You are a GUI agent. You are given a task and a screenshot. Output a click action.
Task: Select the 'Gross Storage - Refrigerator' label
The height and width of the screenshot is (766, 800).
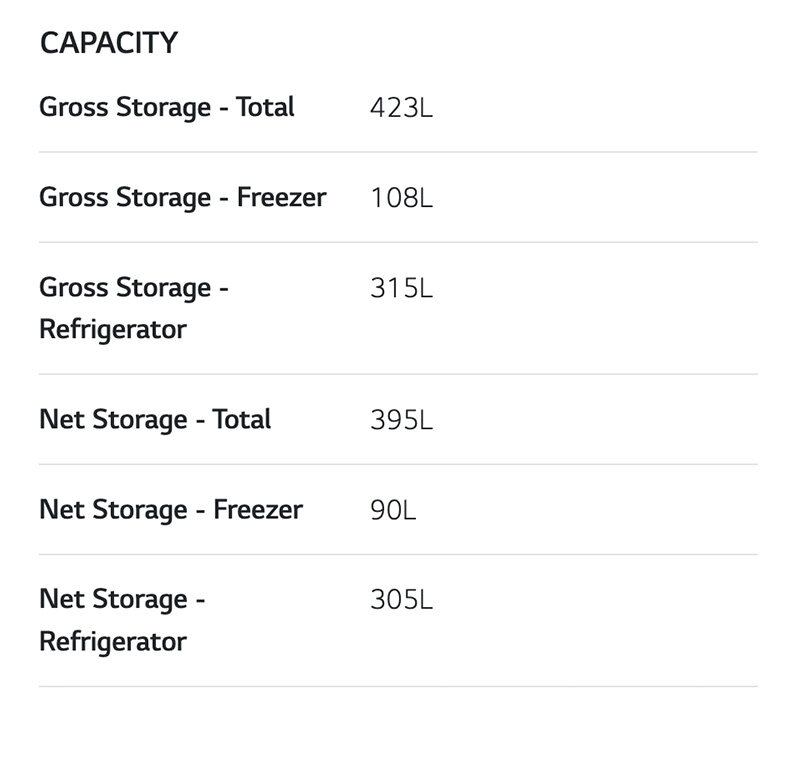click(134, 308)
